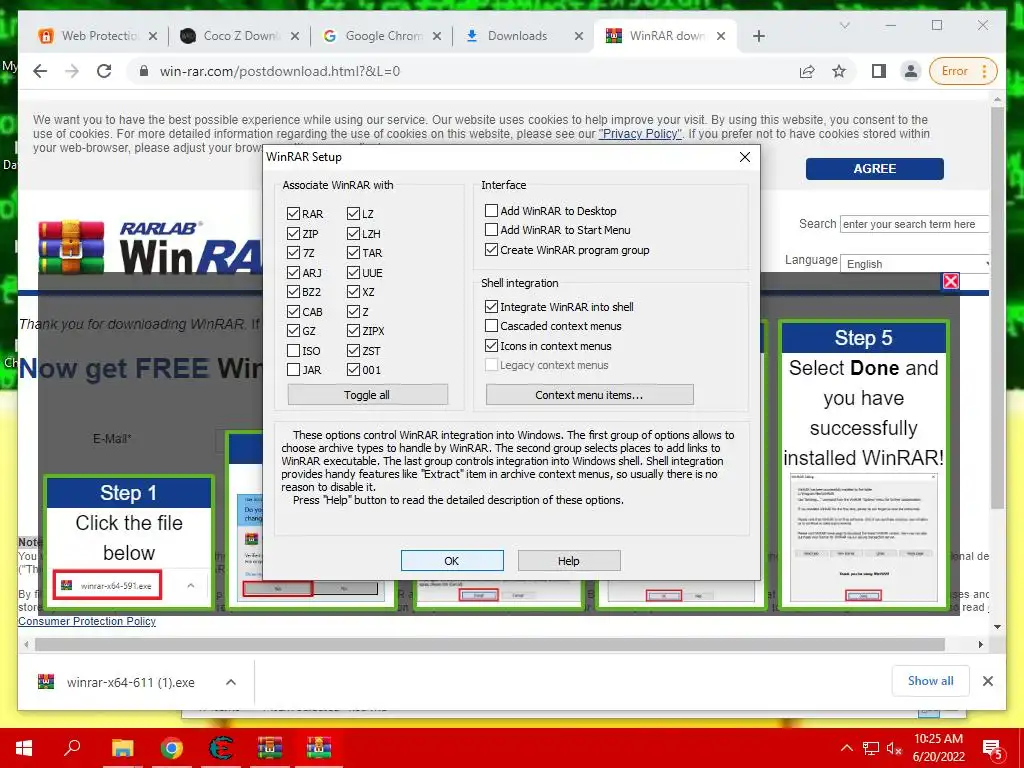
Task: Show all downloads
Action: click(931, 681)
